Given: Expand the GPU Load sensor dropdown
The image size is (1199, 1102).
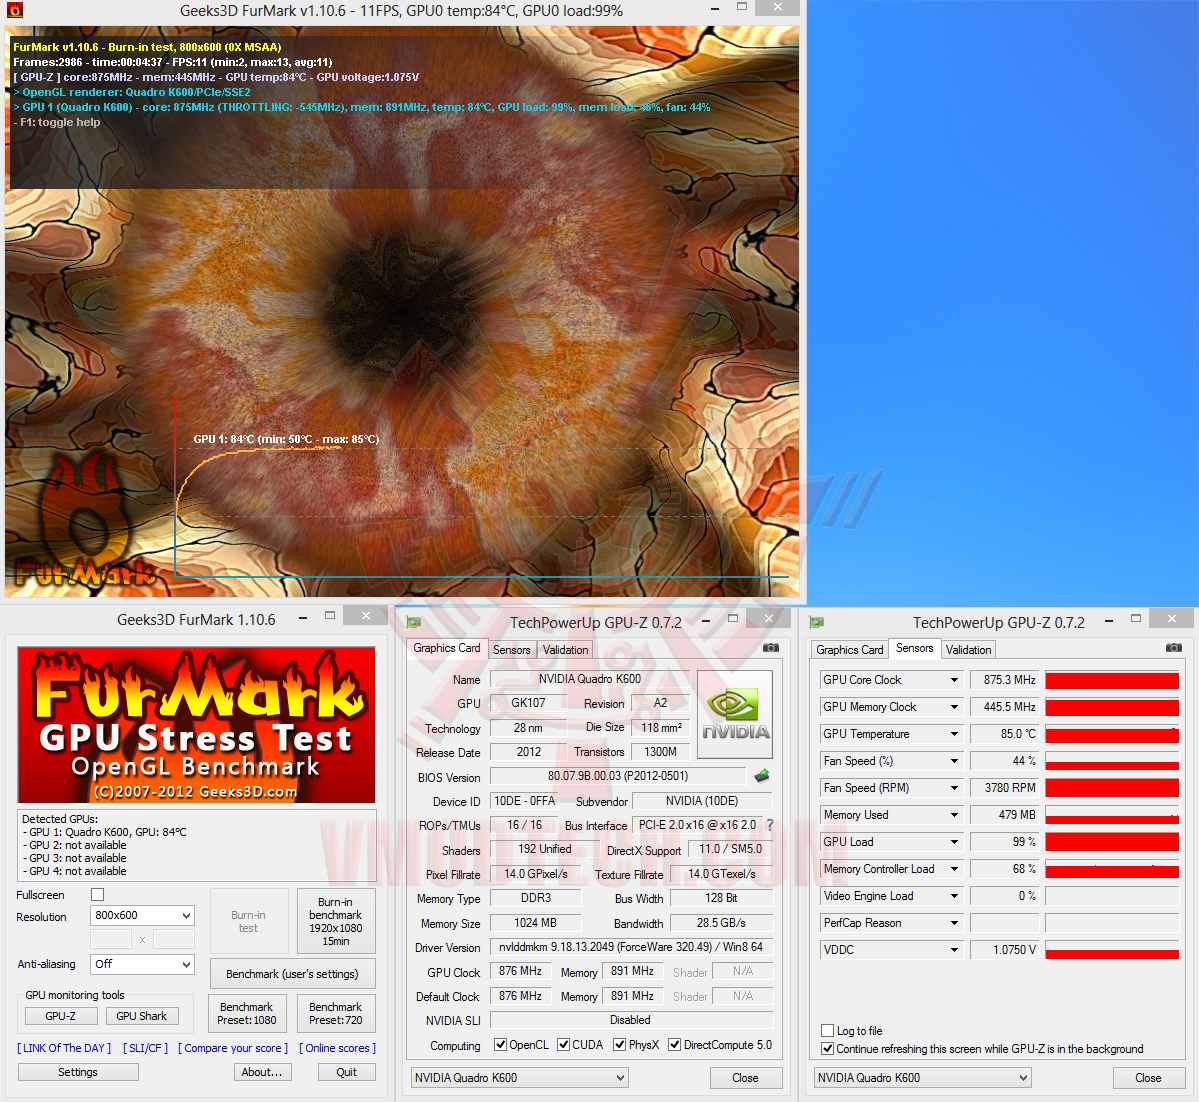Looking at the screenshot, I should click(x=954, y=842).
